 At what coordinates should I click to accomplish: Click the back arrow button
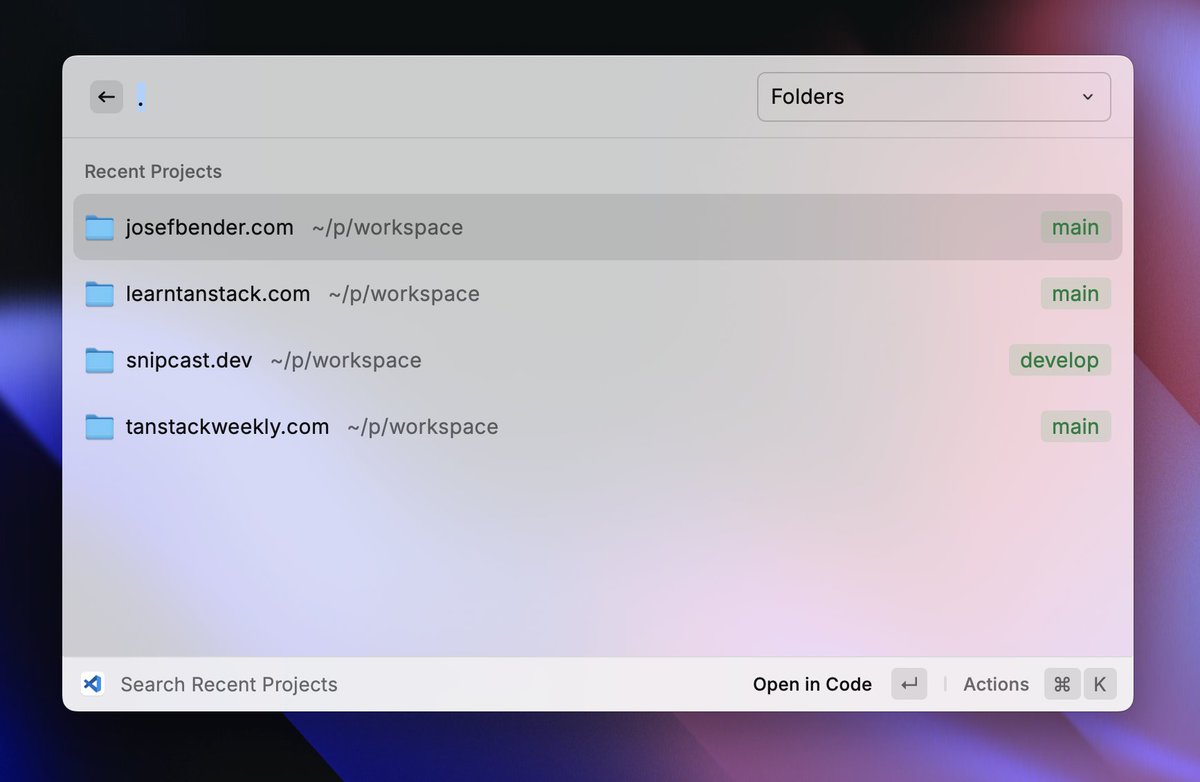(x=106, y=97)
